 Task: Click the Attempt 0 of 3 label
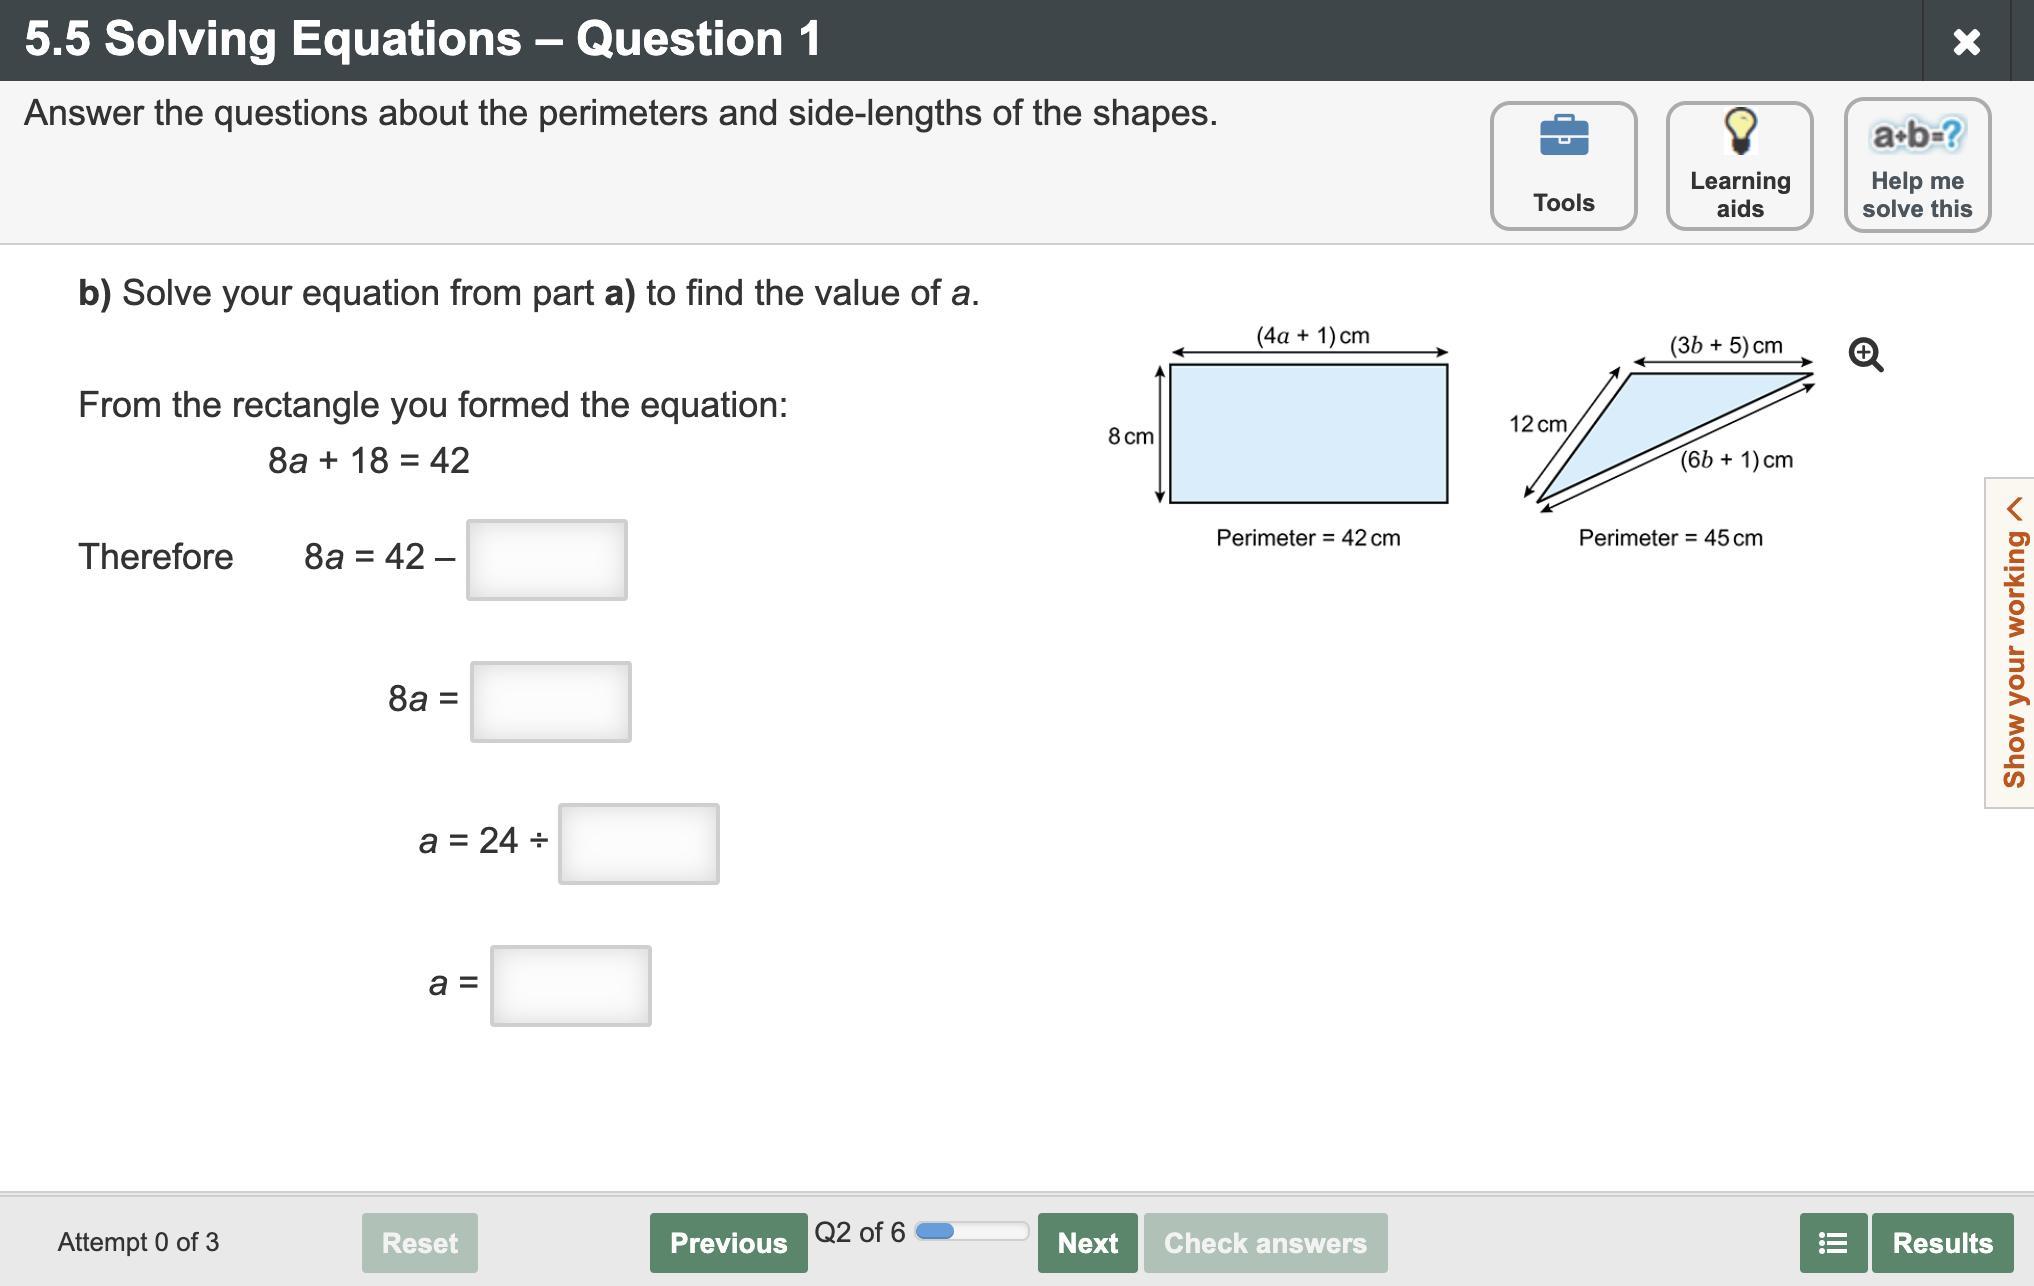pyautogui.click(x=138, y=1242)
